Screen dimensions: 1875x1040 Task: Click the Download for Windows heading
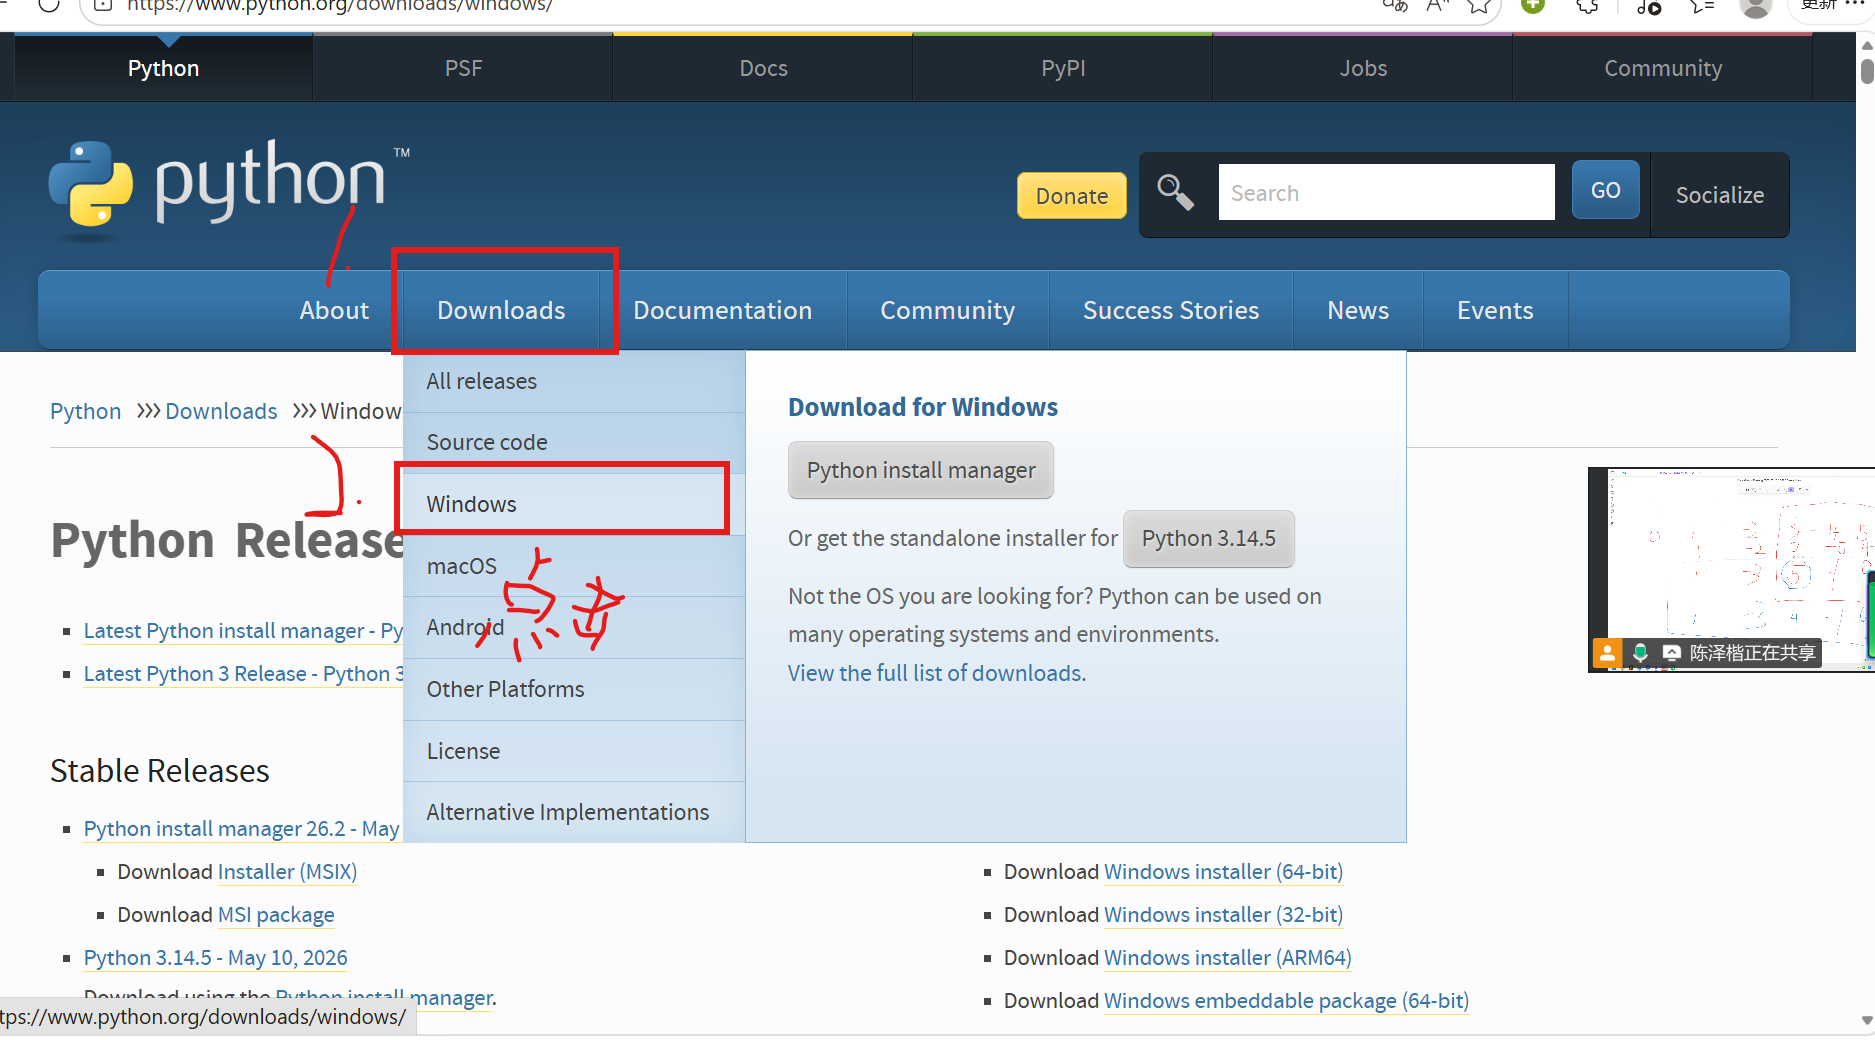pos(923,407)
